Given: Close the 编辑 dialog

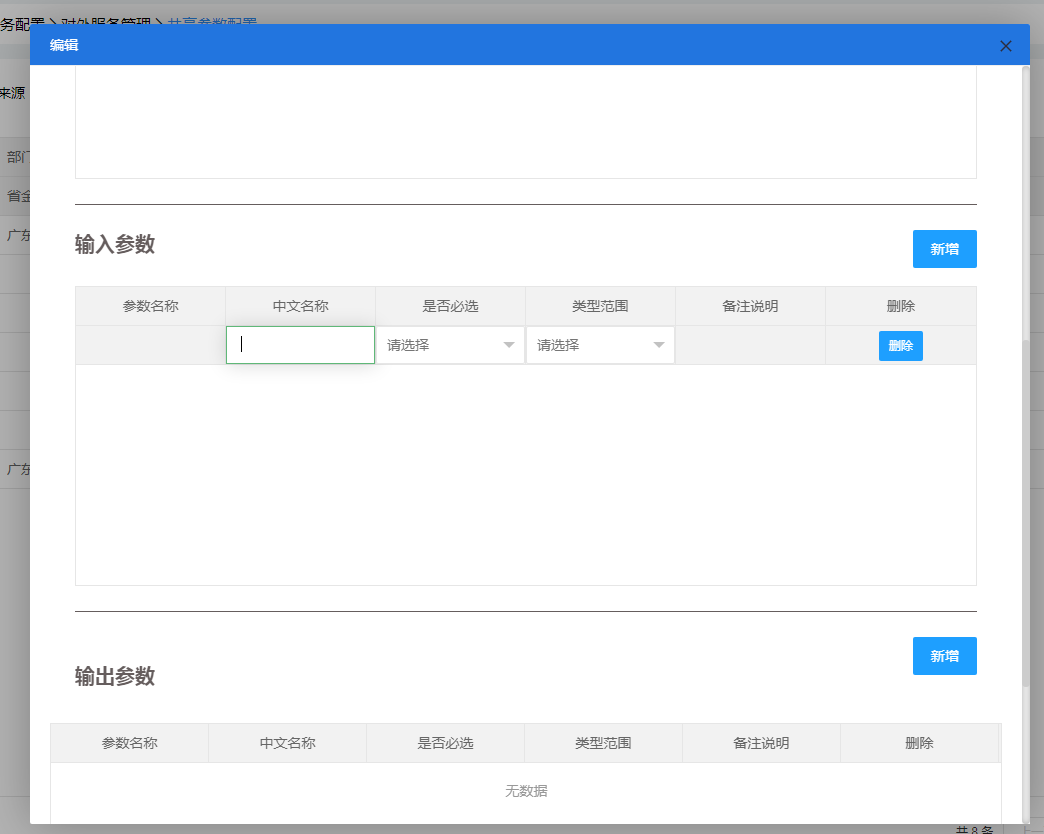Looking at the screenshot, I should pyautogui.click(x=1006, y=45).
